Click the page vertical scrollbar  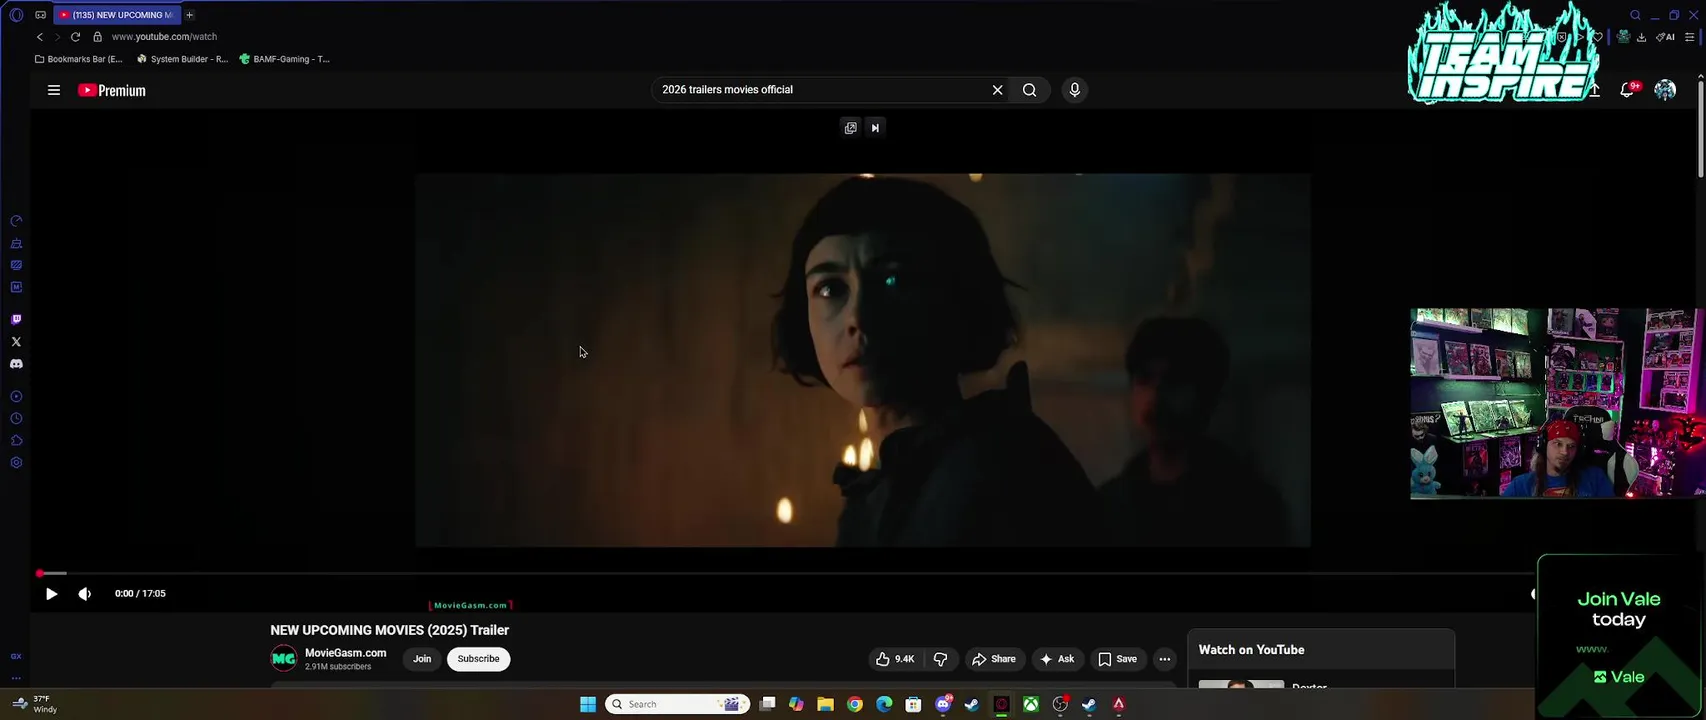(1699, 129)
